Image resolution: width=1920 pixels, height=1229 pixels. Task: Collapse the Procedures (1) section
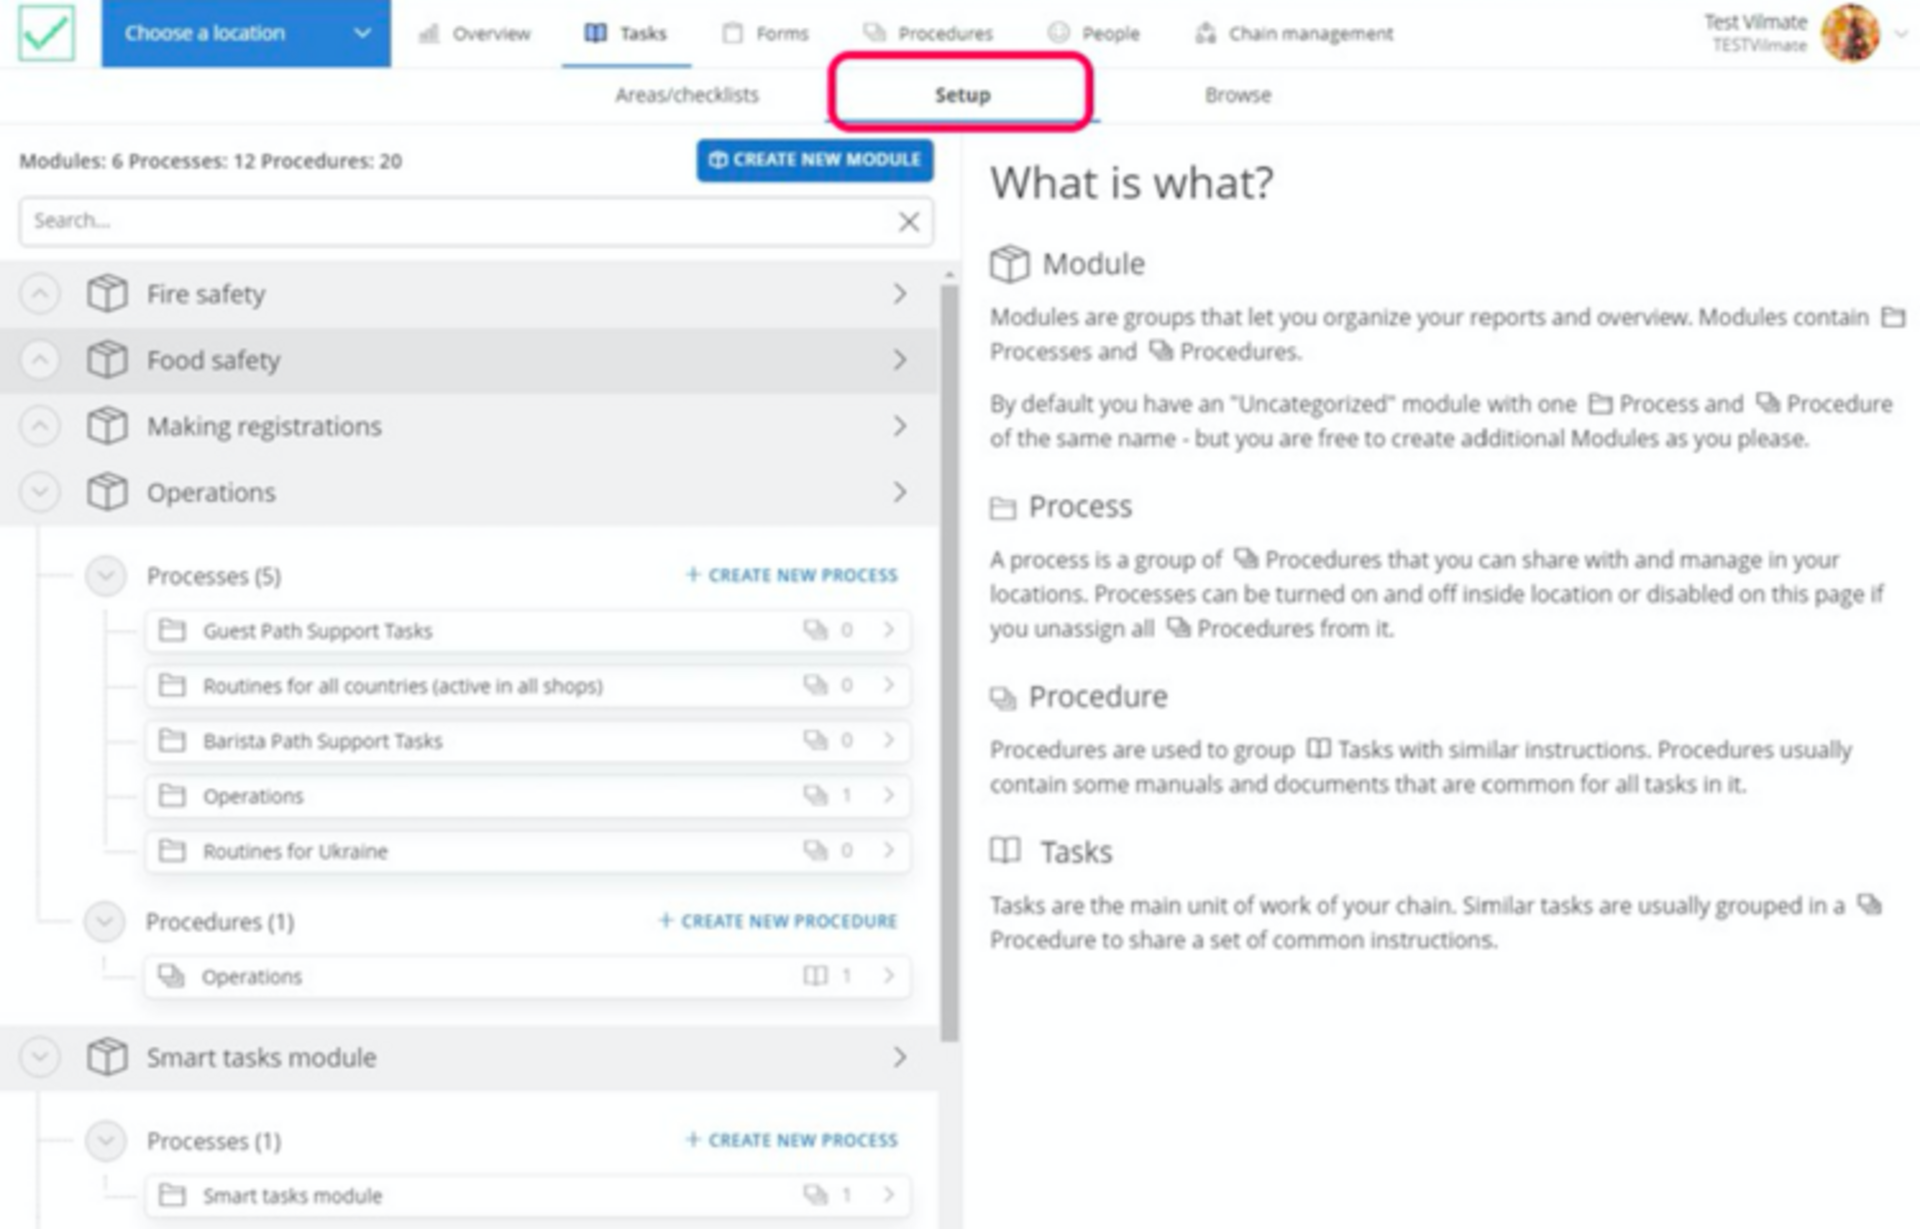click(x=104, y=921)
